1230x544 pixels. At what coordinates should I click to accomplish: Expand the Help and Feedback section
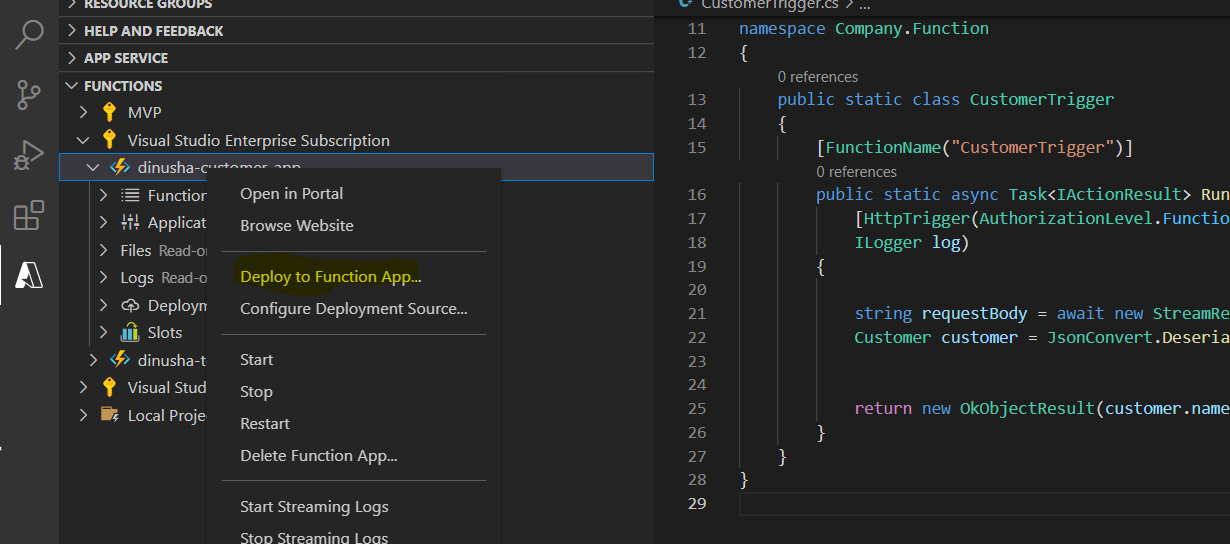[73, 31]
